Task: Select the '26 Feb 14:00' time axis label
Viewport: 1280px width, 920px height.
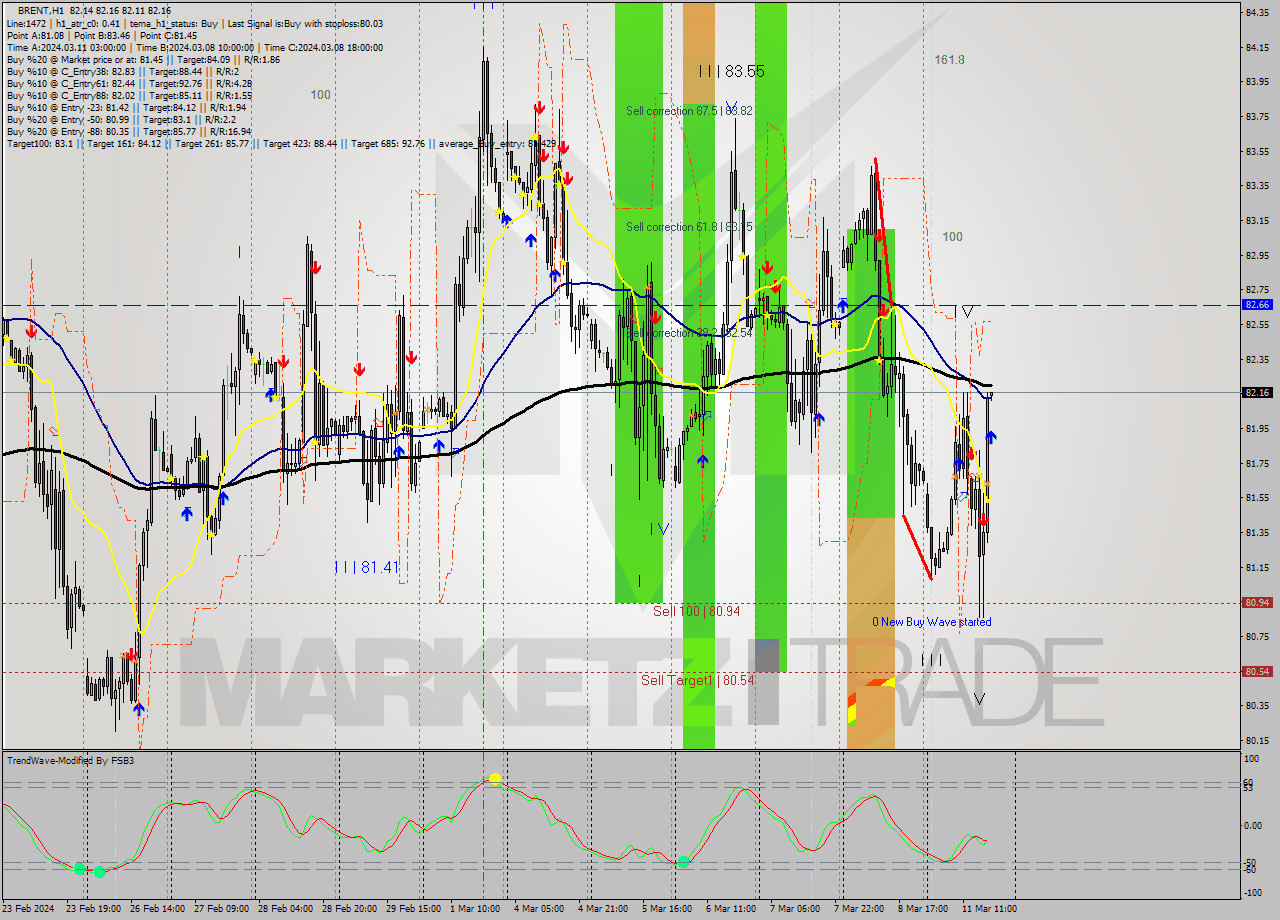Action: pos(158,909)
